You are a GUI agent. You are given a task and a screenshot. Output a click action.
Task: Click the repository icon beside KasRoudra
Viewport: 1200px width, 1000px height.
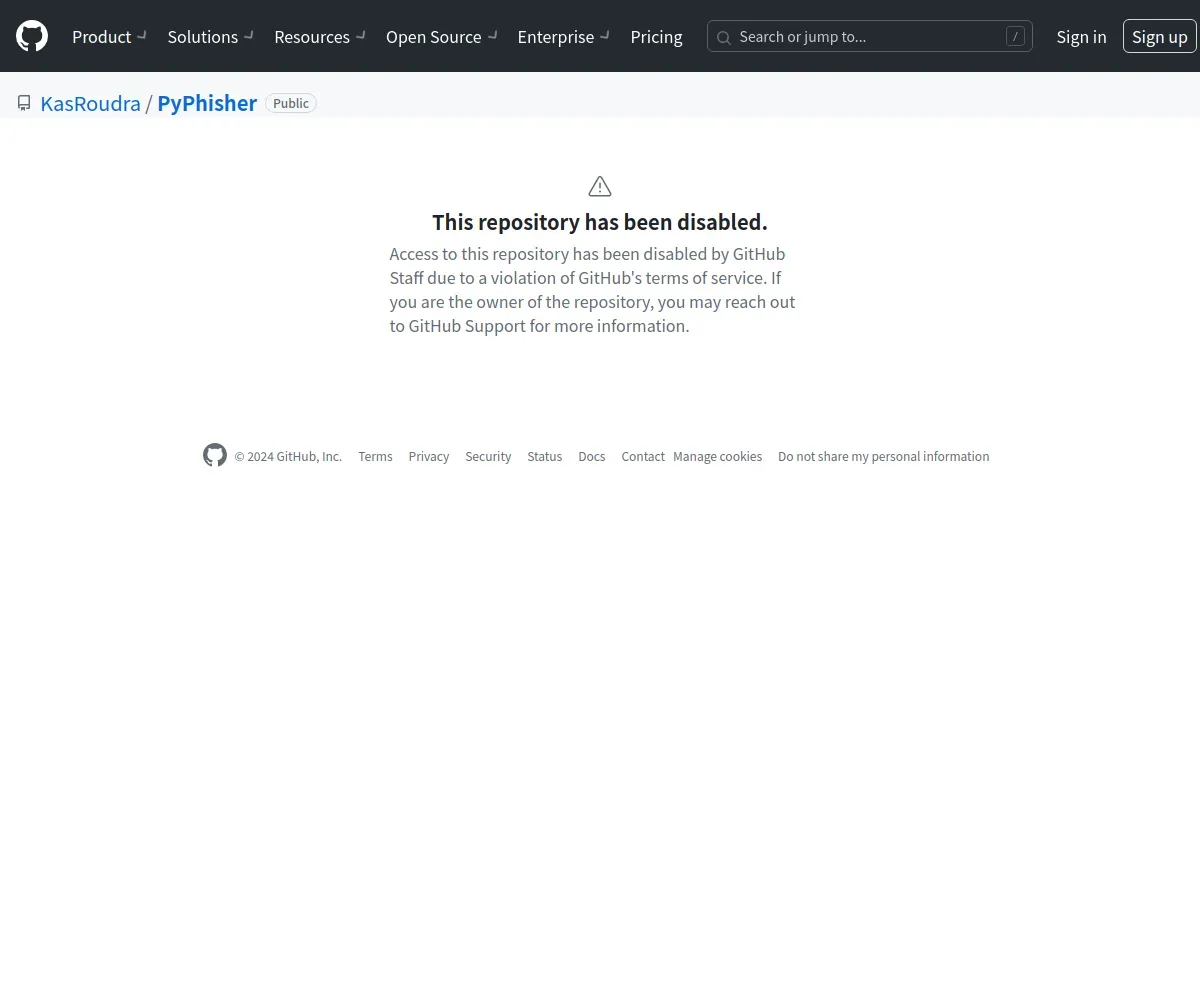pos(24,103)
